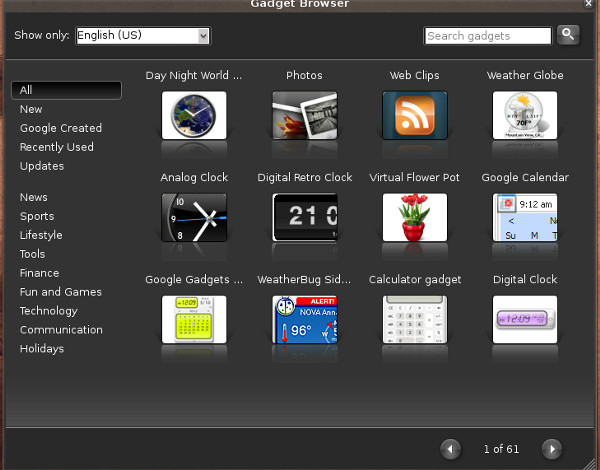Click the 'Google Calendar' gadget title
Image resolution: width=600 pixels, height=470 pixels.
(x=525, y=178)
